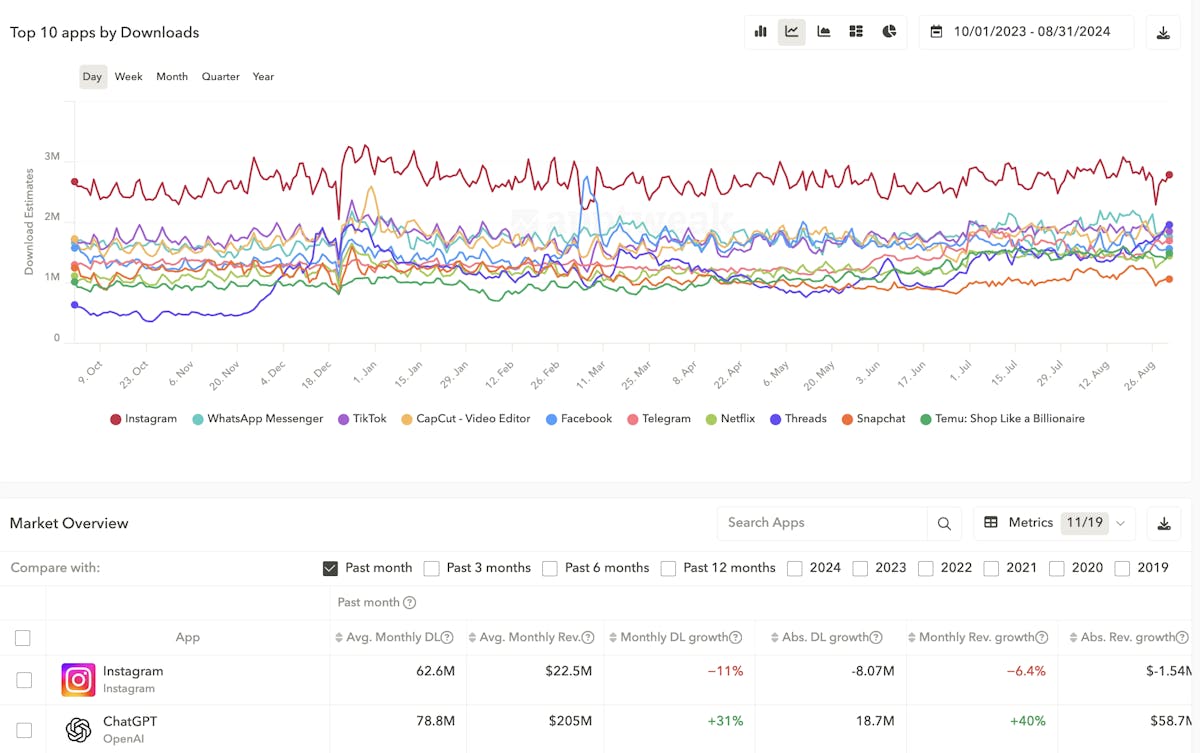The height and width of the screenshot is (753, 1200).
Task: Focus the Search Apps input field
Action: 822,523
